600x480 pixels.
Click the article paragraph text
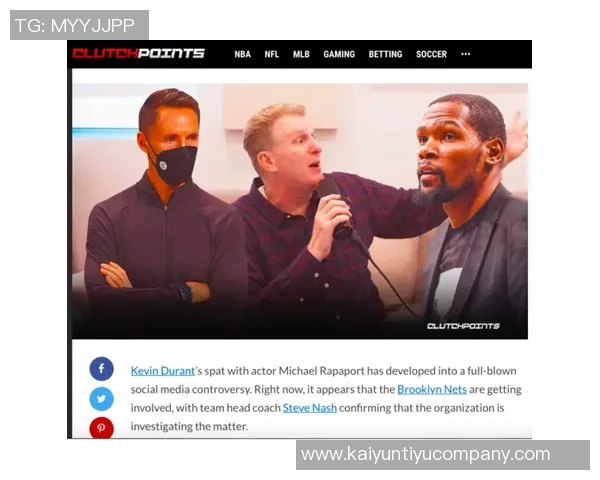[326, 398]
